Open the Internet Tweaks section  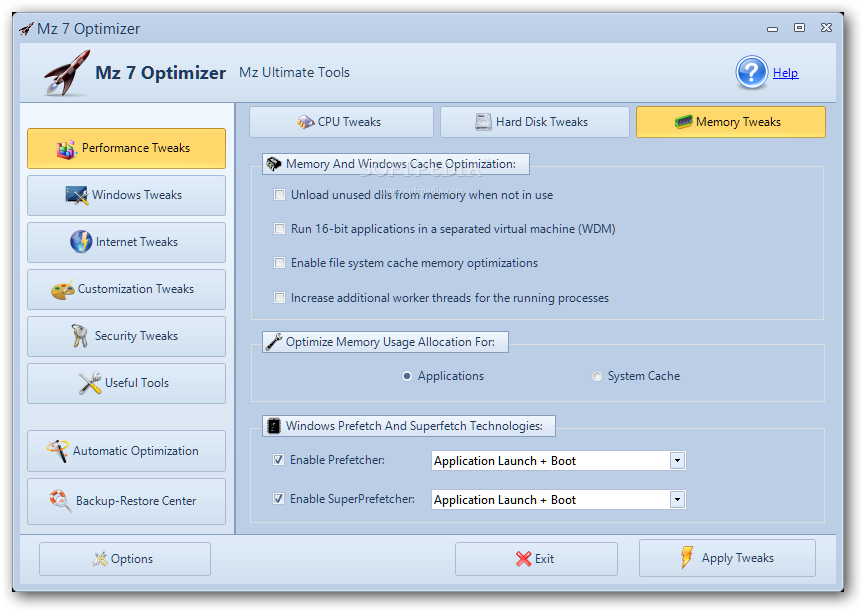tap(126, 242)
